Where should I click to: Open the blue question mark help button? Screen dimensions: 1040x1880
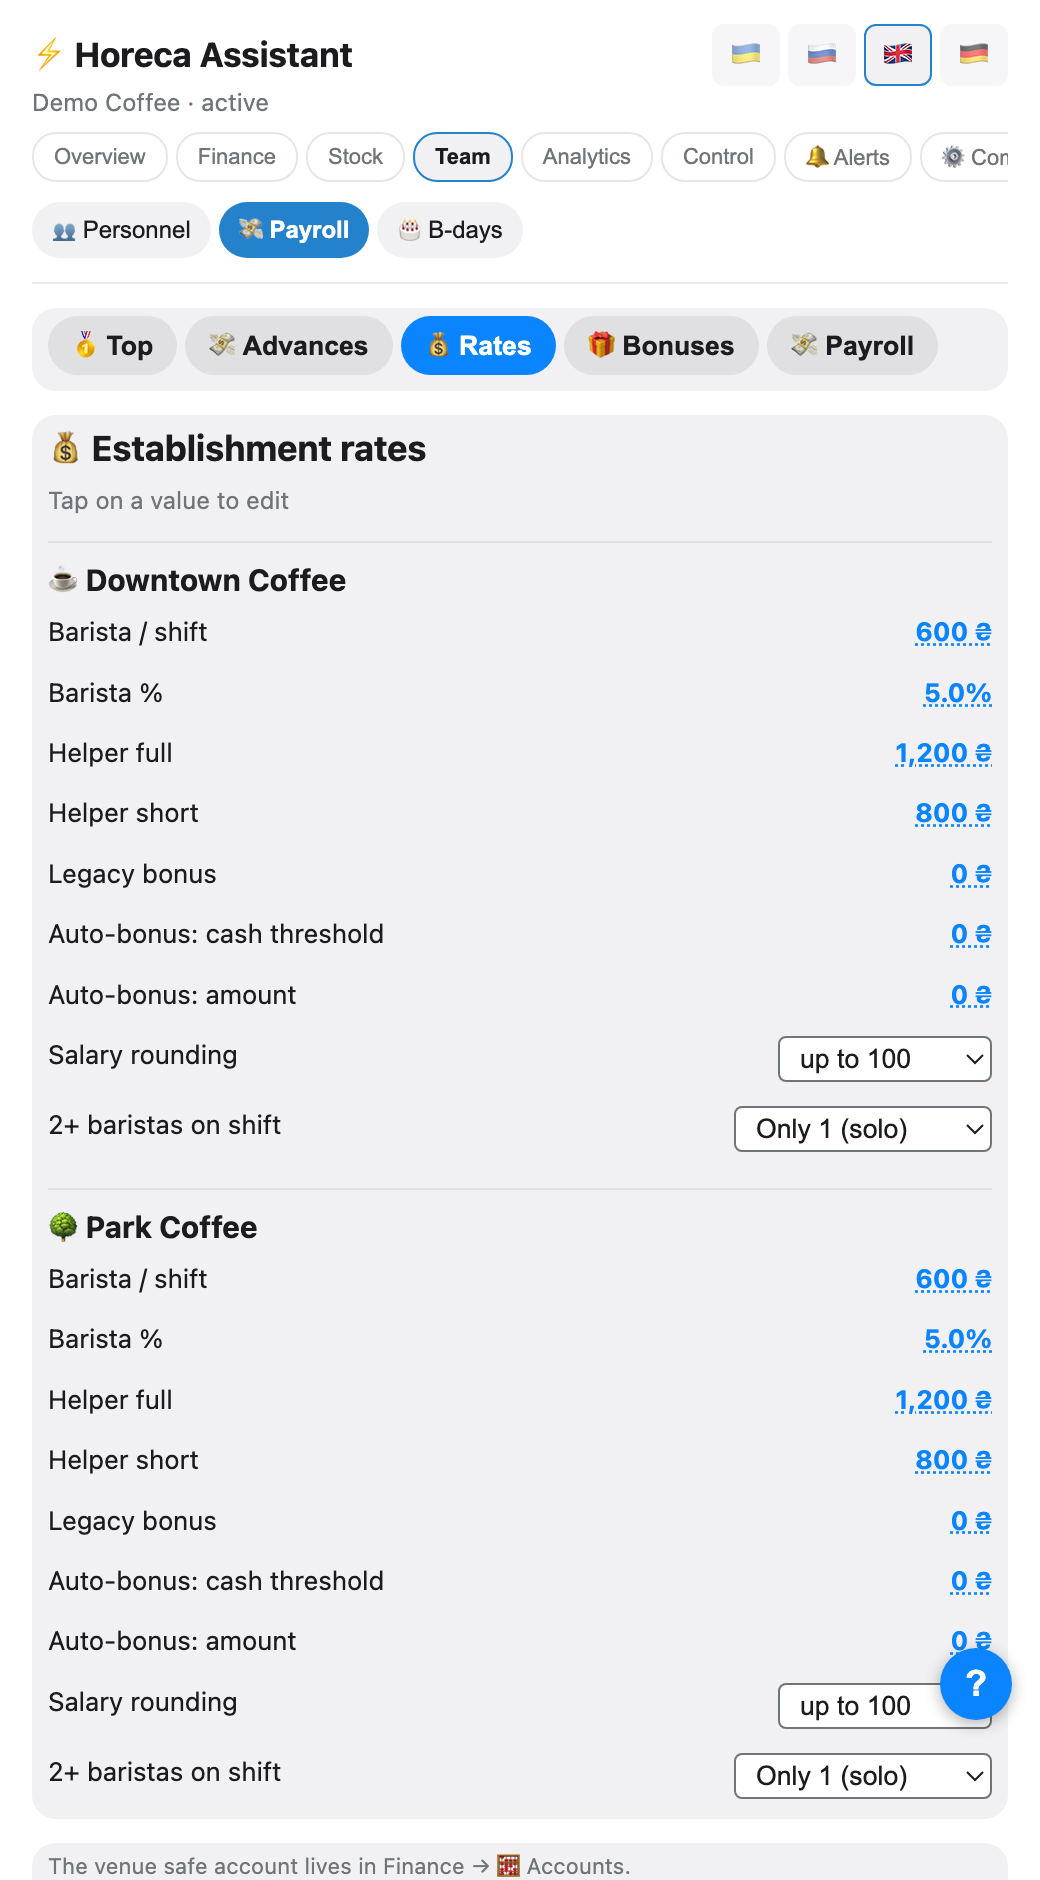click(x=976, y=1684)
